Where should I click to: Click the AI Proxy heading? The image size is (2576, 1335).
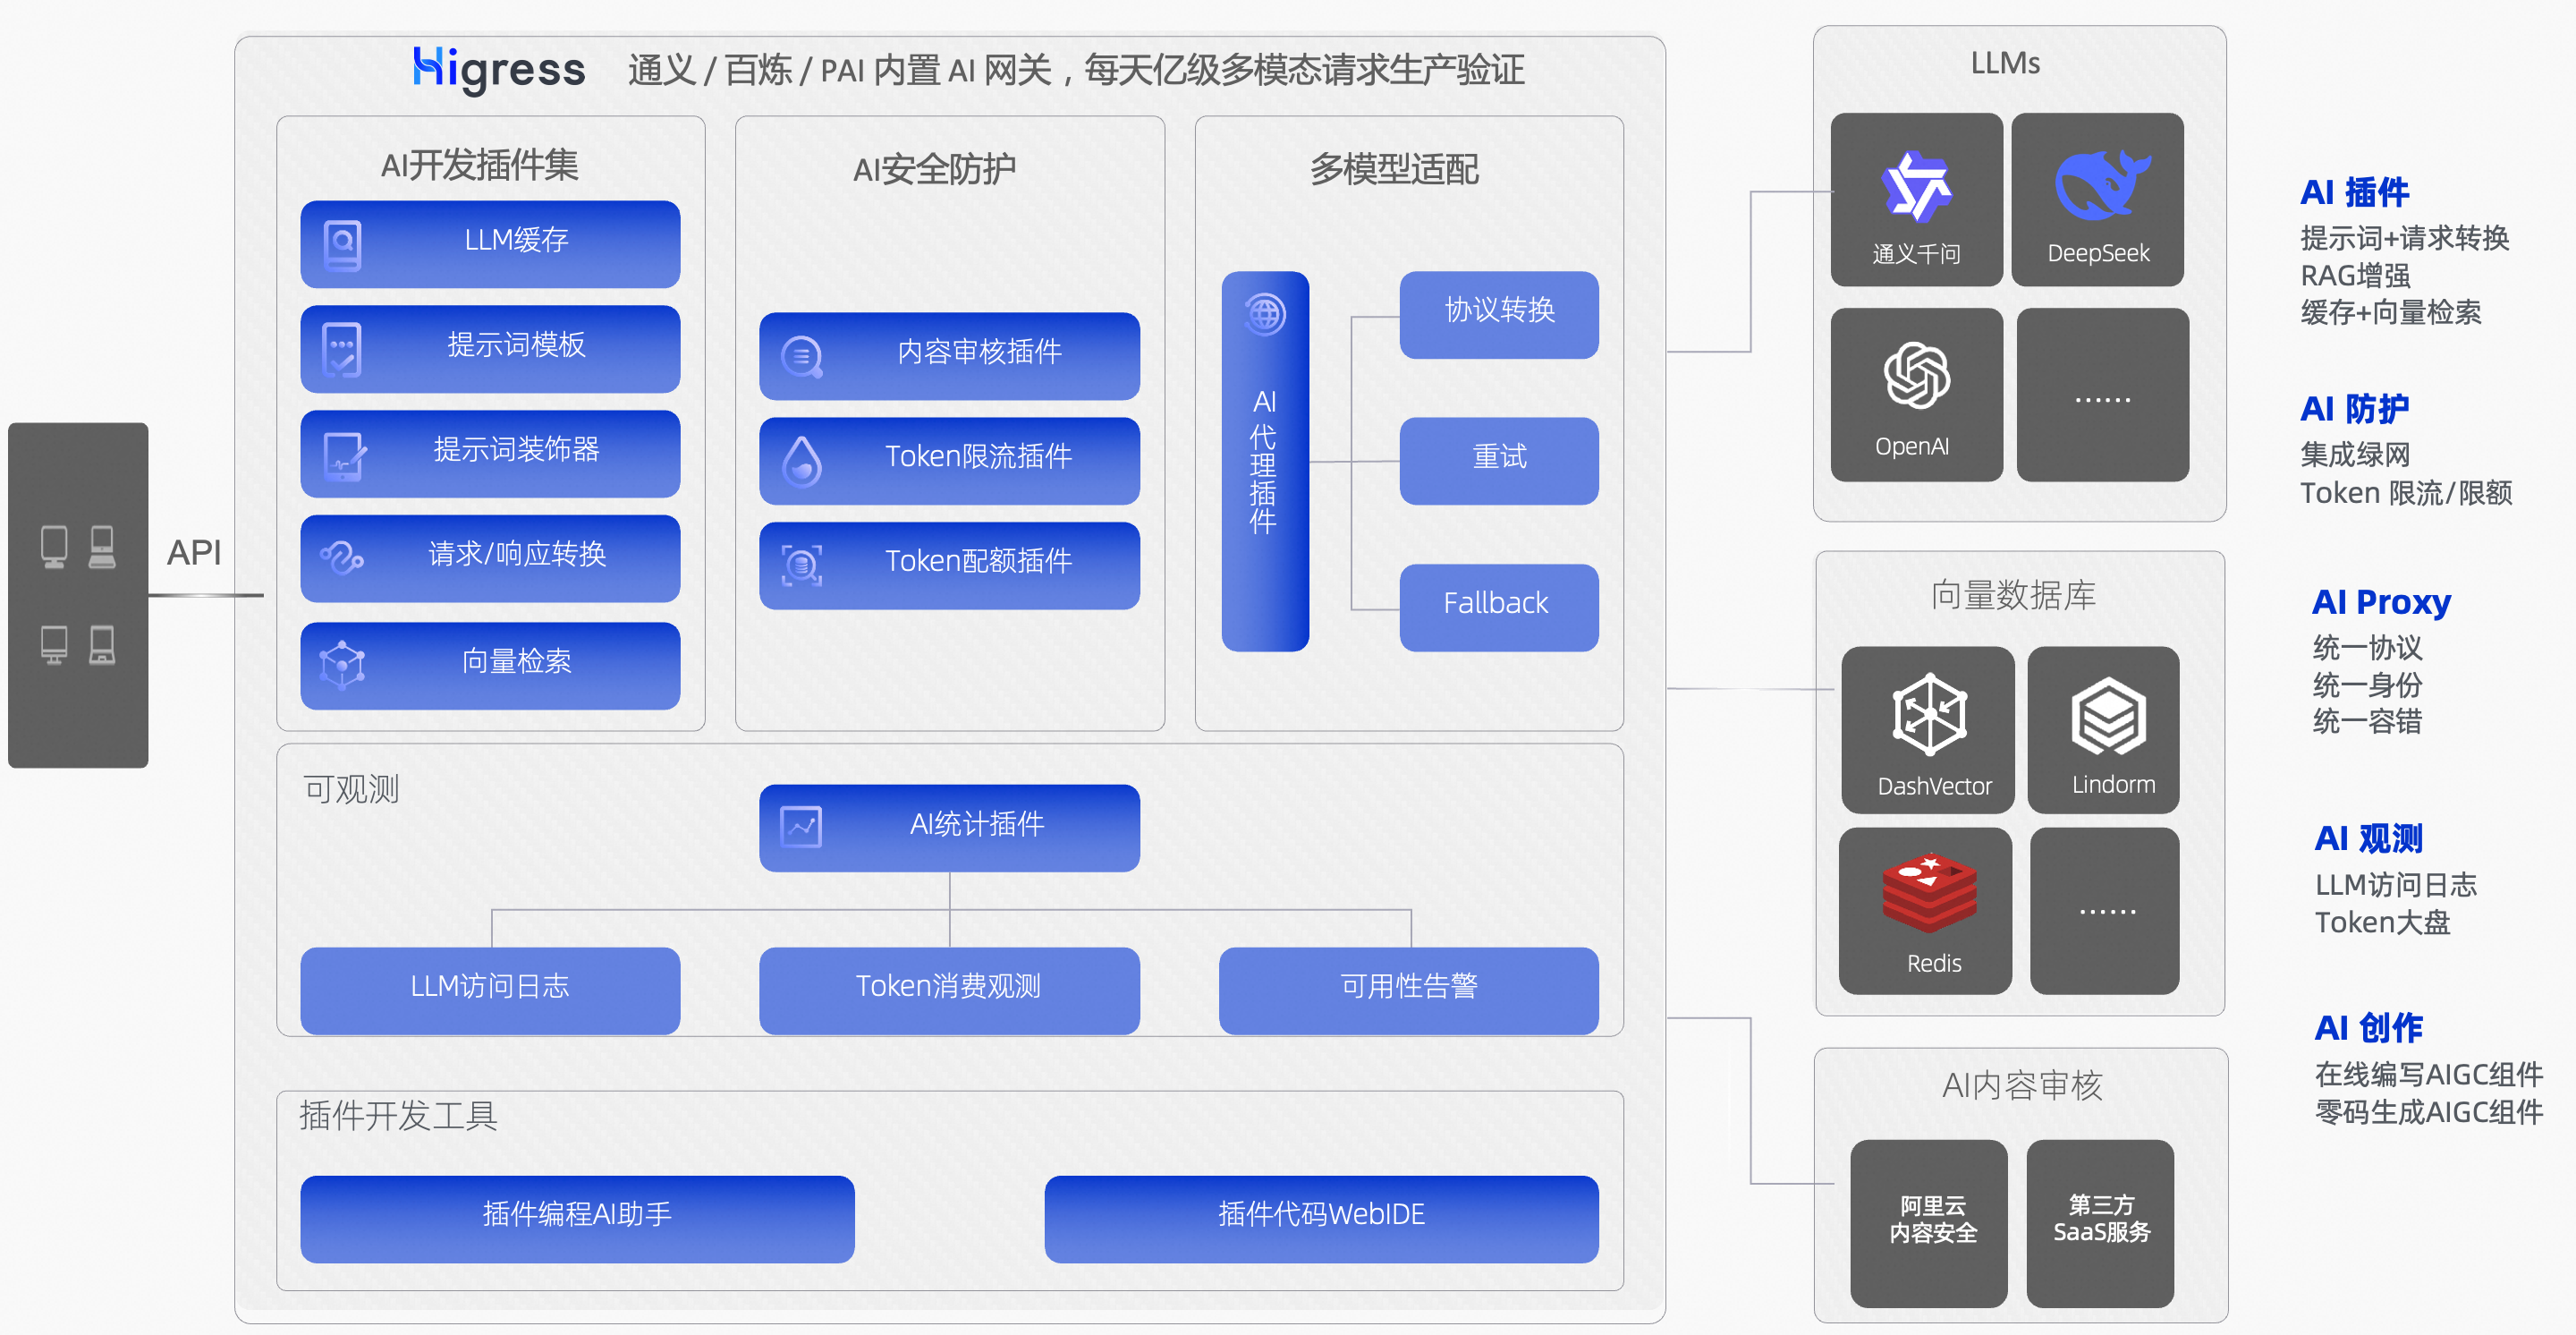2380,602
